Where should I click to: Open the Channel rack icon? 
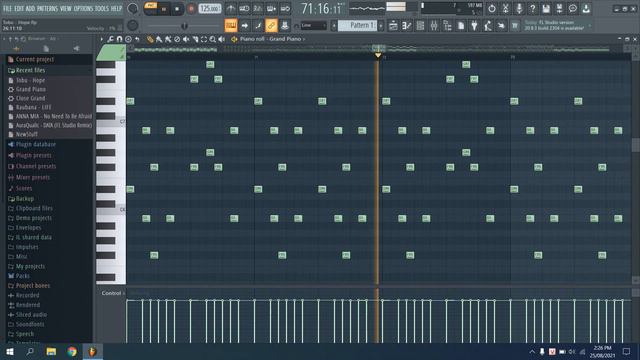(420, 26)
